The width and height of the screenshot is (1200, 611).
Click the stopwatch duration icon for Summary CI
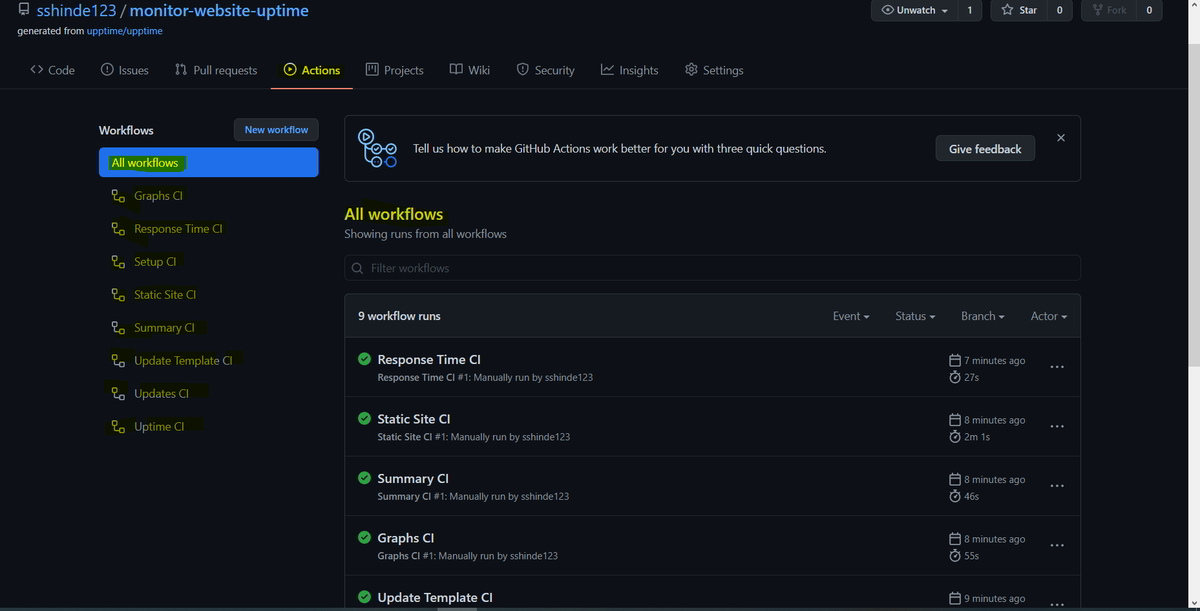(955, 496)
